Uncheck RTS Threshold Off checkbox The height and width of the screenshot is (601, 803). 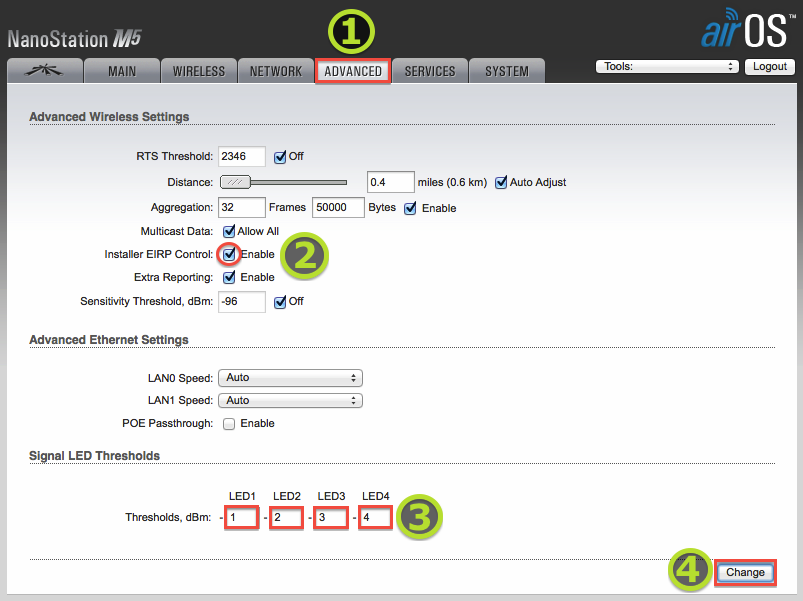coord(280,157)
